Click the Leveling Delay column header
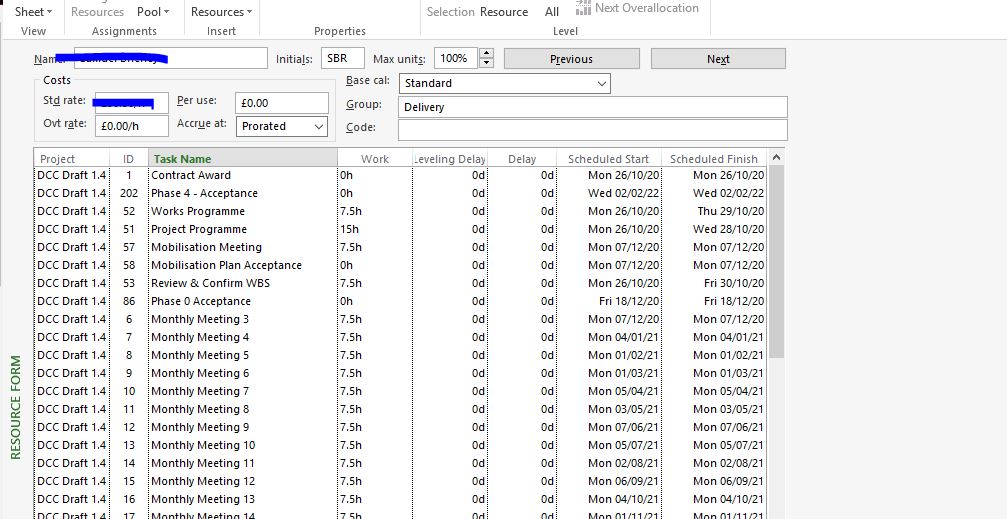 pyautogui.click(x=450, y=159)
